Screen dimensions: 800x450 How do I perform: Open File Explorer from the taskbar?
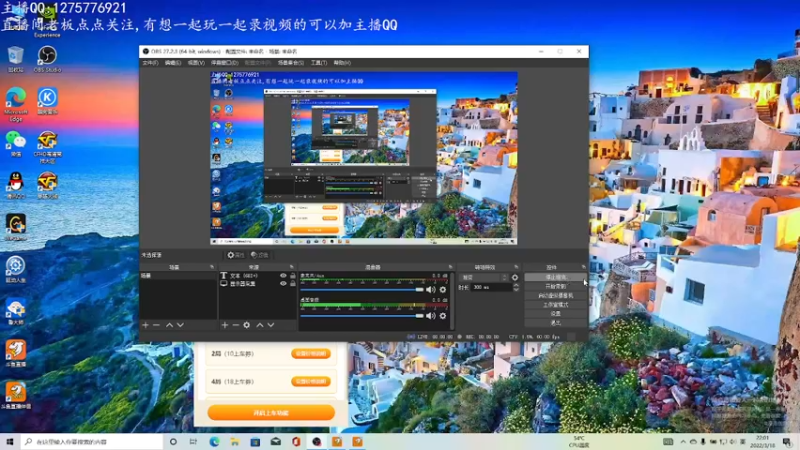pos(235,442)
